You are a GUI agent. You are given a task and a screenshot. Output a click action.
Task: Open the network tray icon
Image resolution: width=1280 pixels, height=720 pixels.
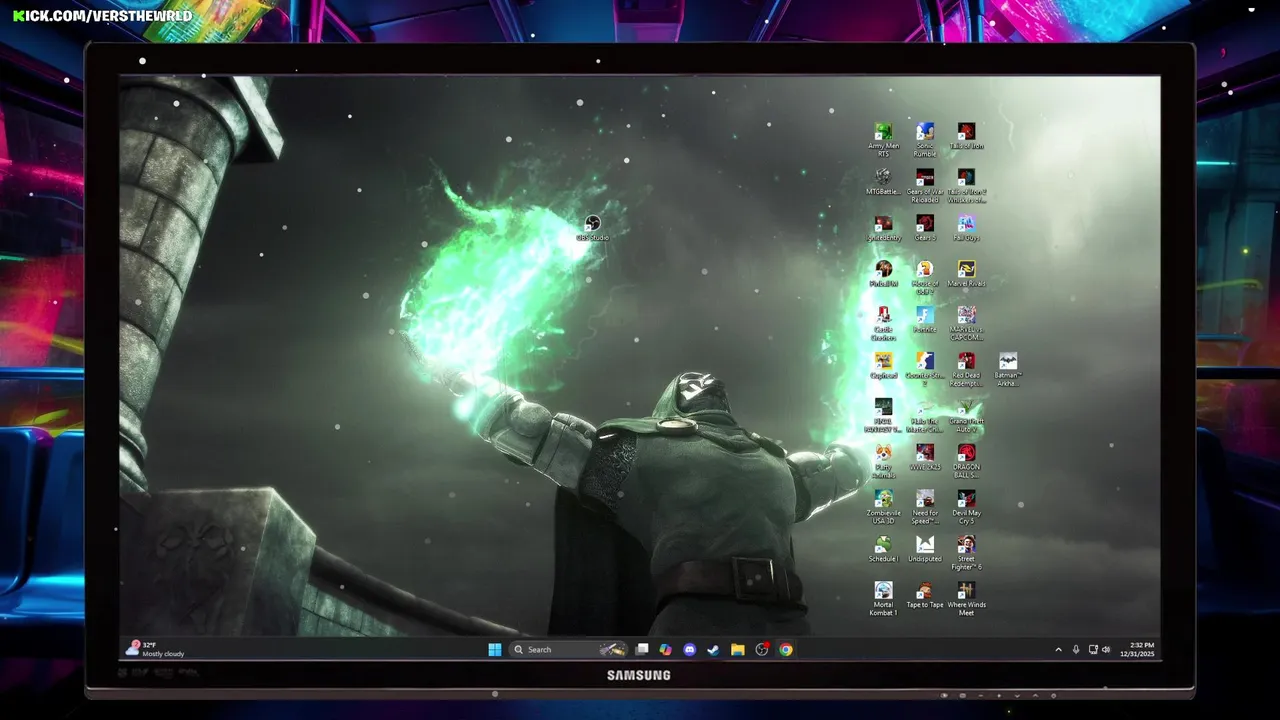[1093, 650]
